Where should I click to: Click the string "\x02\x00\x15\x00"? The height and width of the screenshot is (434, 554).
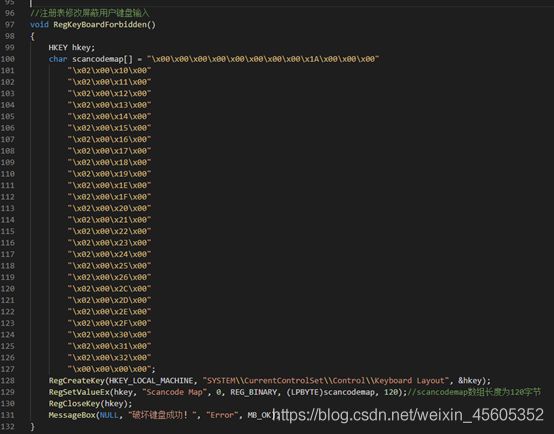point(110,128)
